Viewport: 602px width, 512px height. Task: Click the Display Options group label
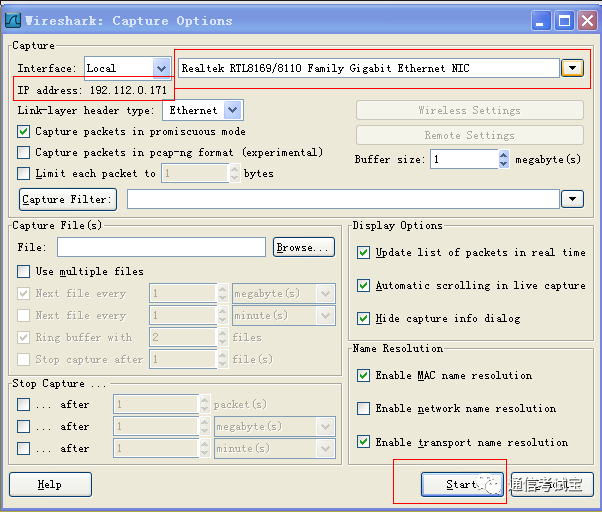[x=397, y=225]
